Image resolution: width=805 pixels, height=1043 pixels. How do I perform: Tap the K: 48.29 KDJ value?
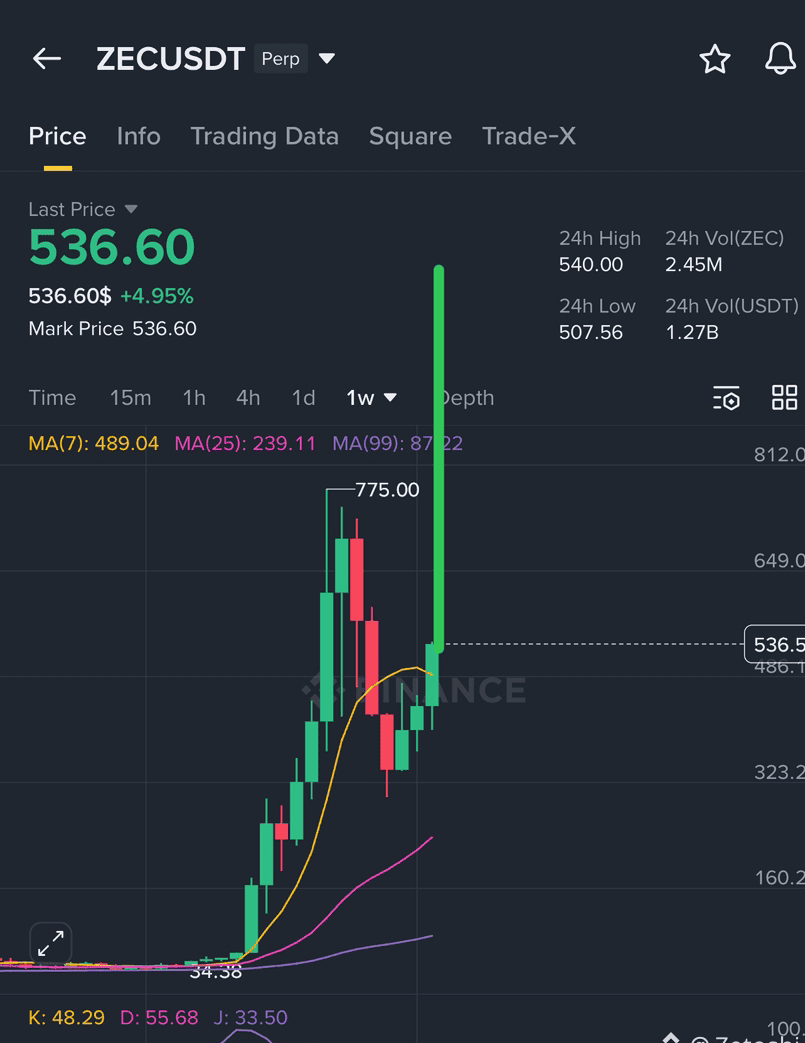tap(67, 1017)
